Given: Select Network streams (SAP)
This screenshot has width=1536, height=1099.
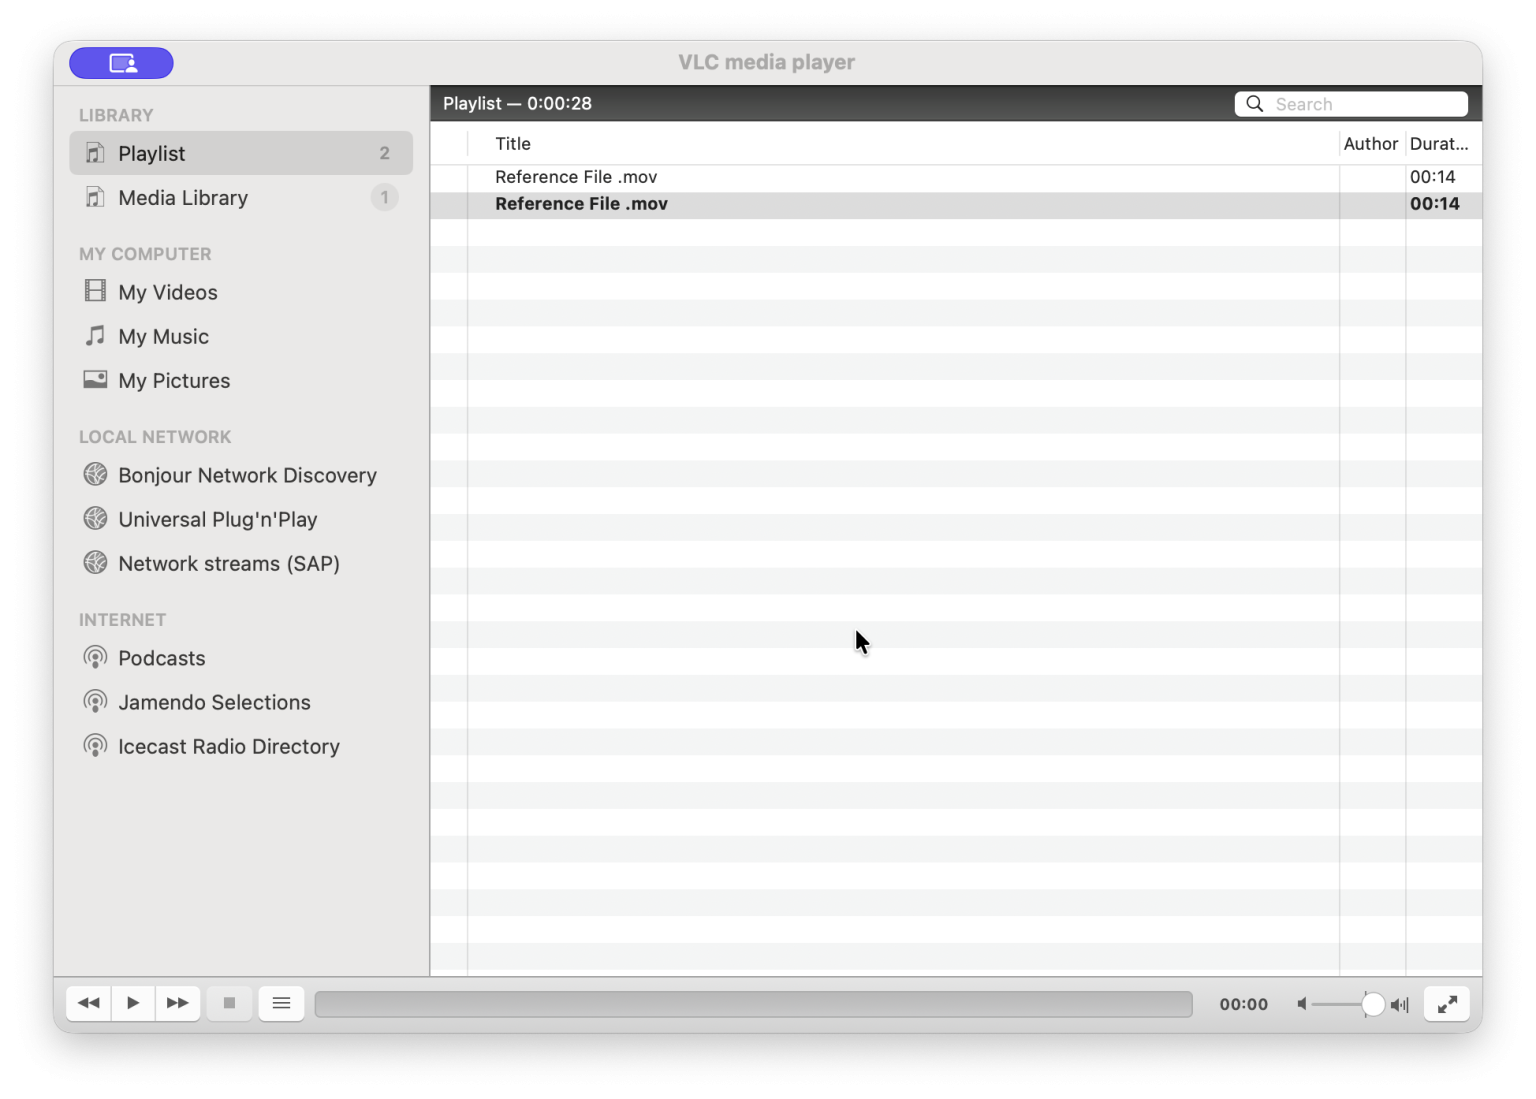Looking at the screenshot, I should (x=241, y=563).
